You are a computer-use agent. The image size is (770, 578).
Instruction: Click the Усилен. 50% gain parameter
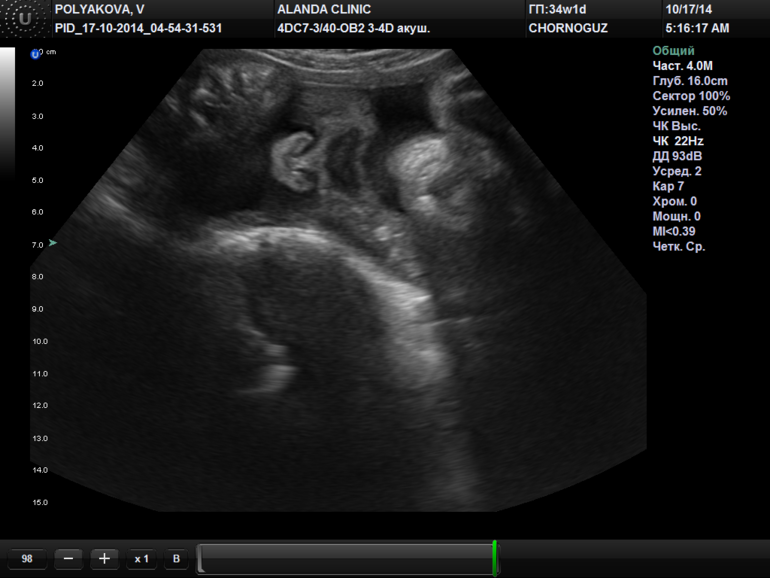[x=689, y=111]
